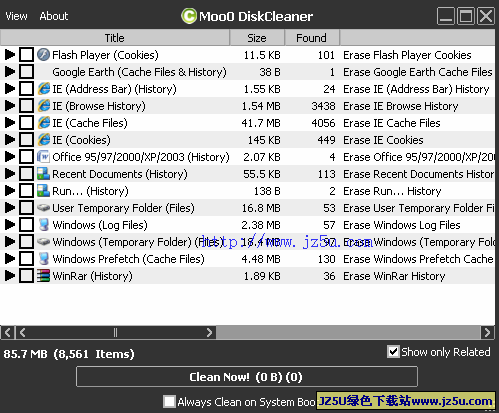Click the far-left horizontal scroll arrow
This screenshot has width=499, height=413.
[8, 332]
